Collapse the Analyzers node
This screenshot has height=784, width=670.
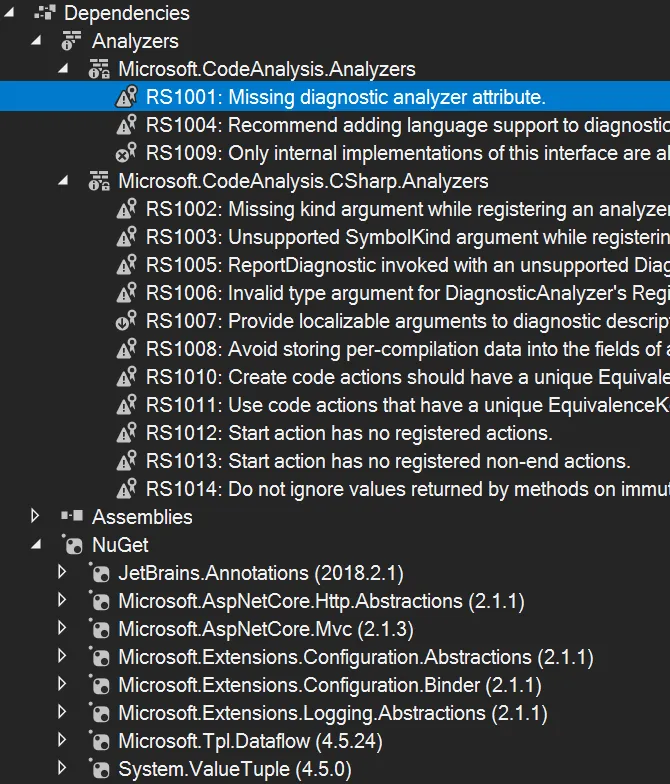37,42
